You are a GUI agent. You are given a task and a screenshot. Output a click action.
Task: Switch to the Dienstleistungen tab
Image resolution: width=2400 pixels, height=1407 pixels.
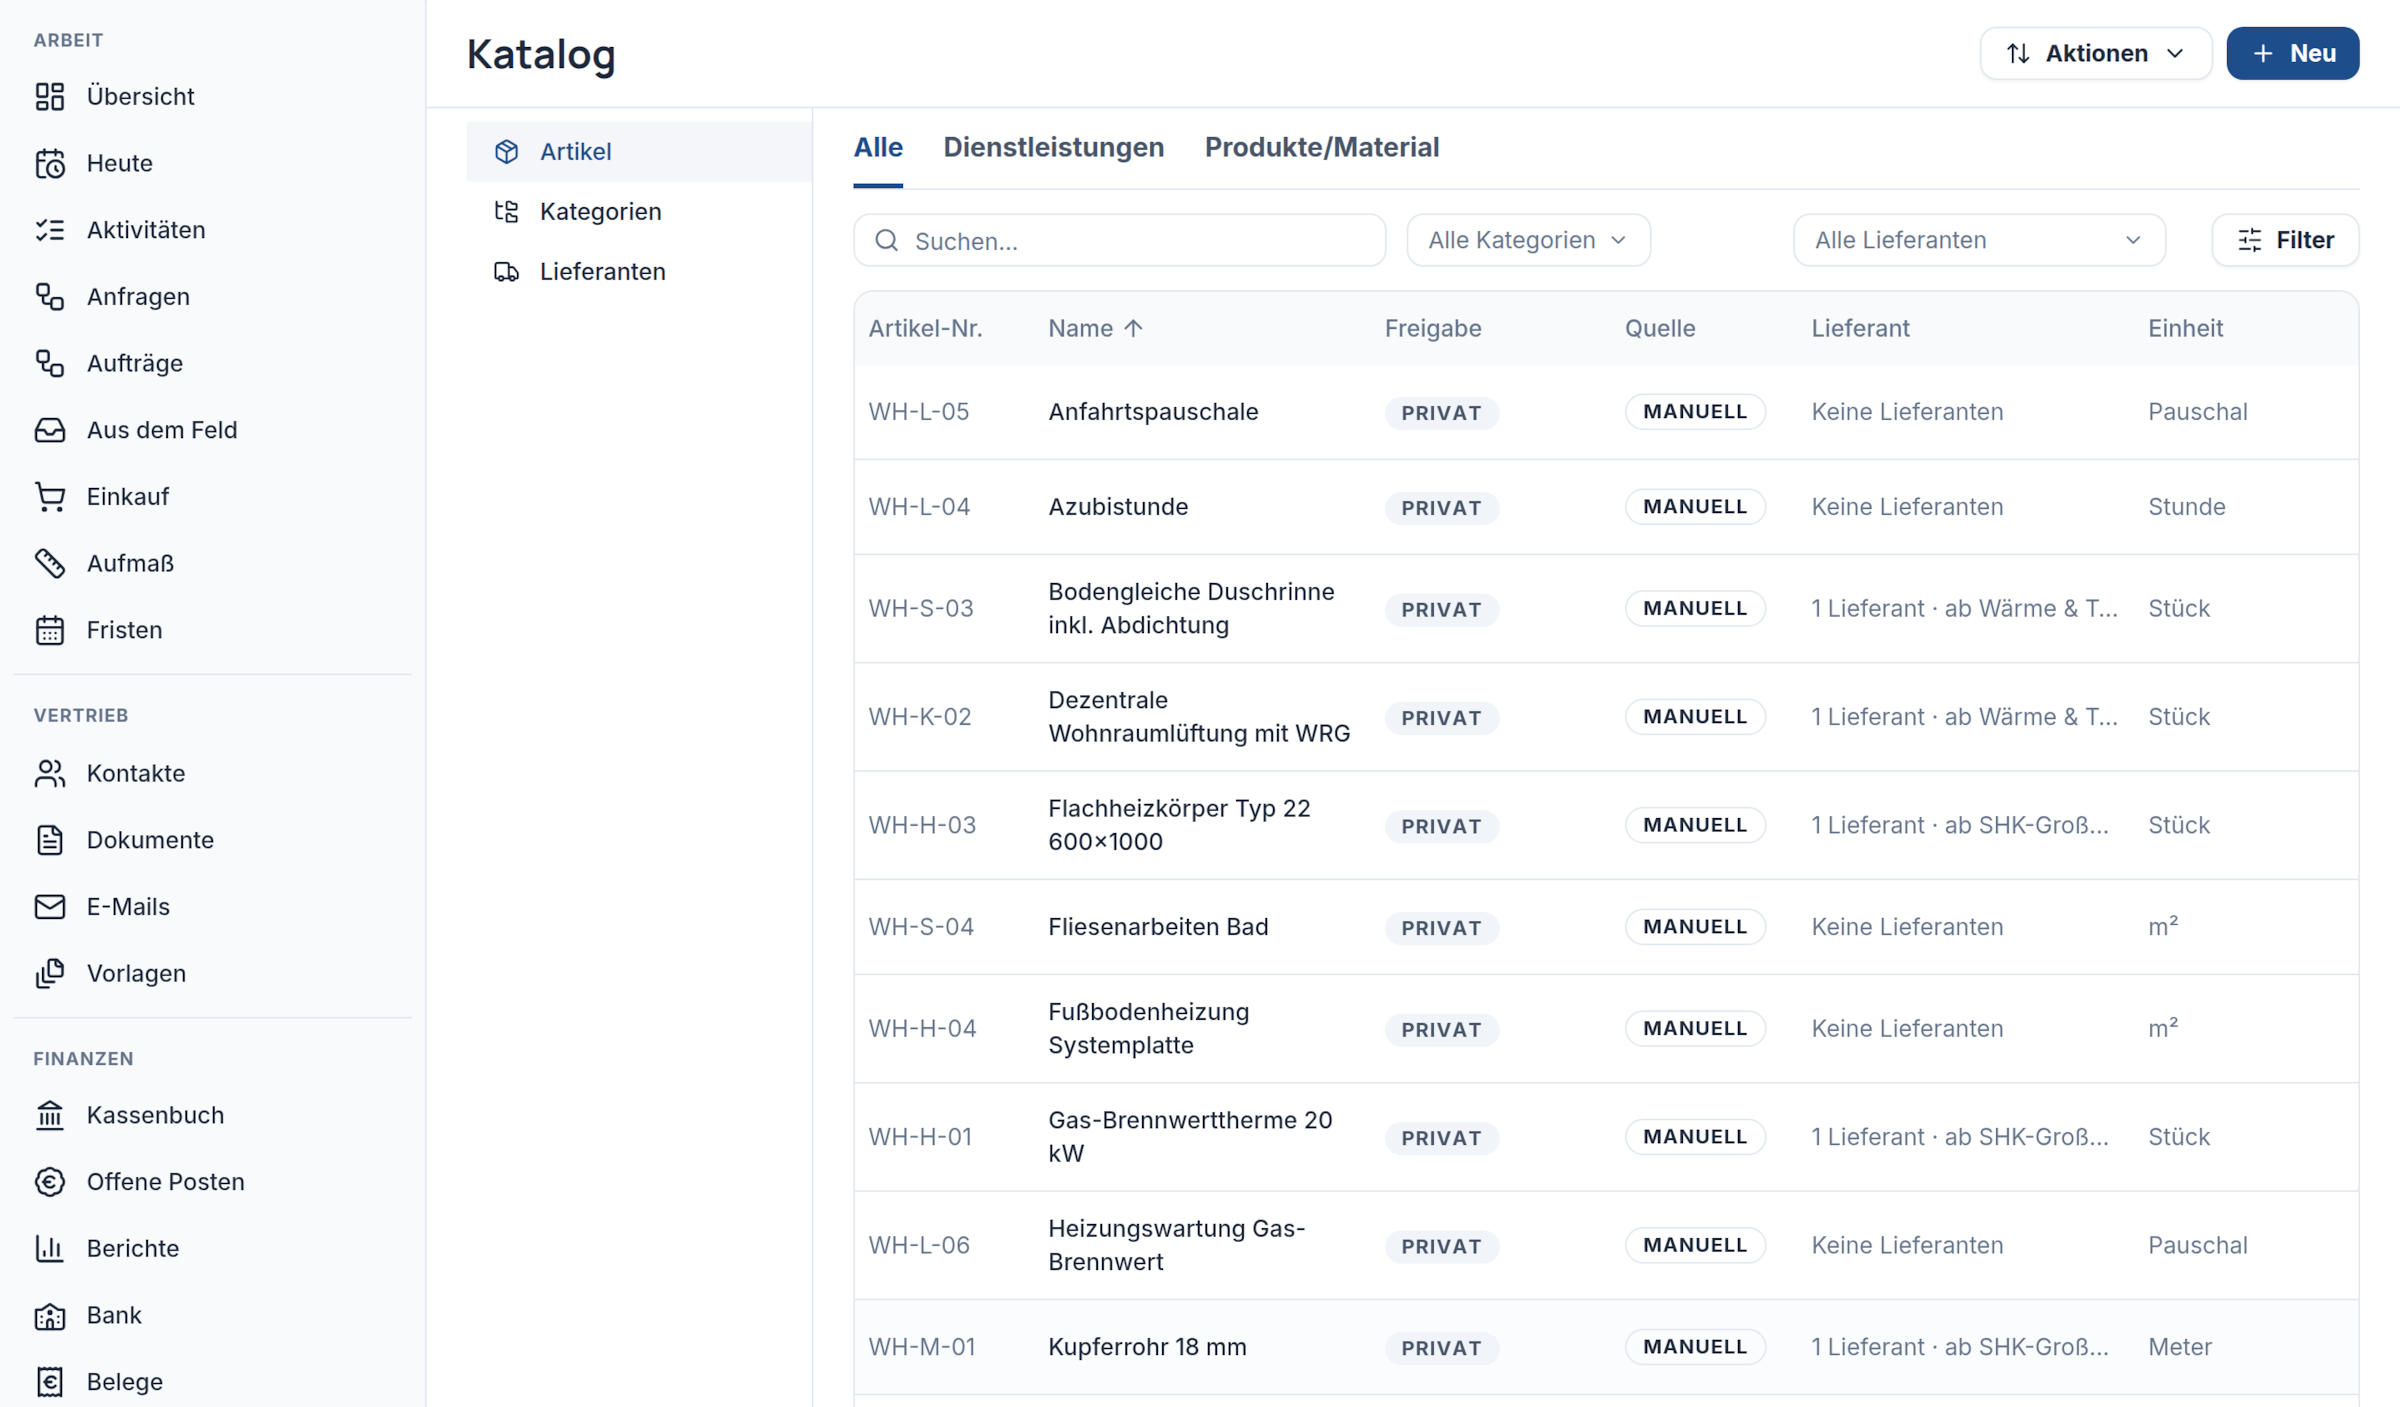pos(1053,147)
